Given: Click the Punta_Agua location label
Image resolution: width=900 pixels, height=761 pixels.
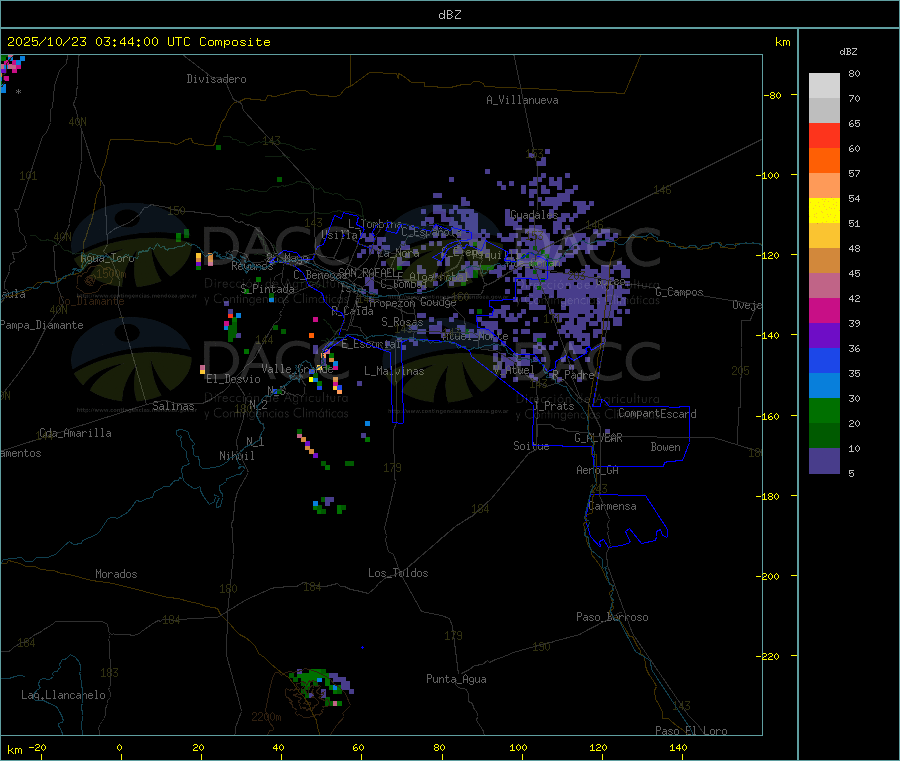Looking at the screenshot, I should click(x=456, y=679).
